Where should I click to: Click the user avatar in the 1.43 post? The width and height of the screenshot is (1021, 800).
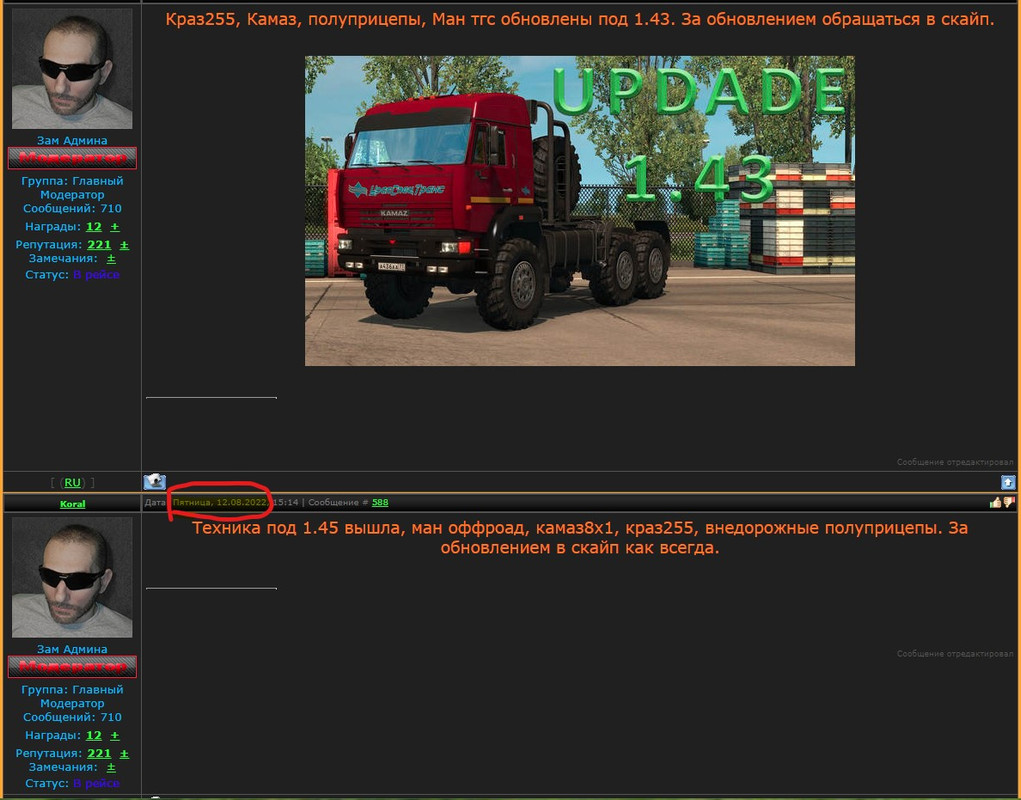coord(72,69)
